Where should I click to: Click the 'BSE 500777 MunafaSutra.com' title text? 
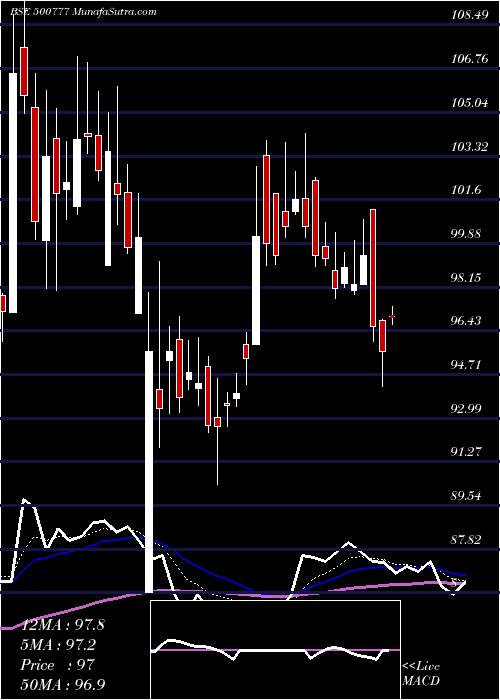tap(83, 12)
